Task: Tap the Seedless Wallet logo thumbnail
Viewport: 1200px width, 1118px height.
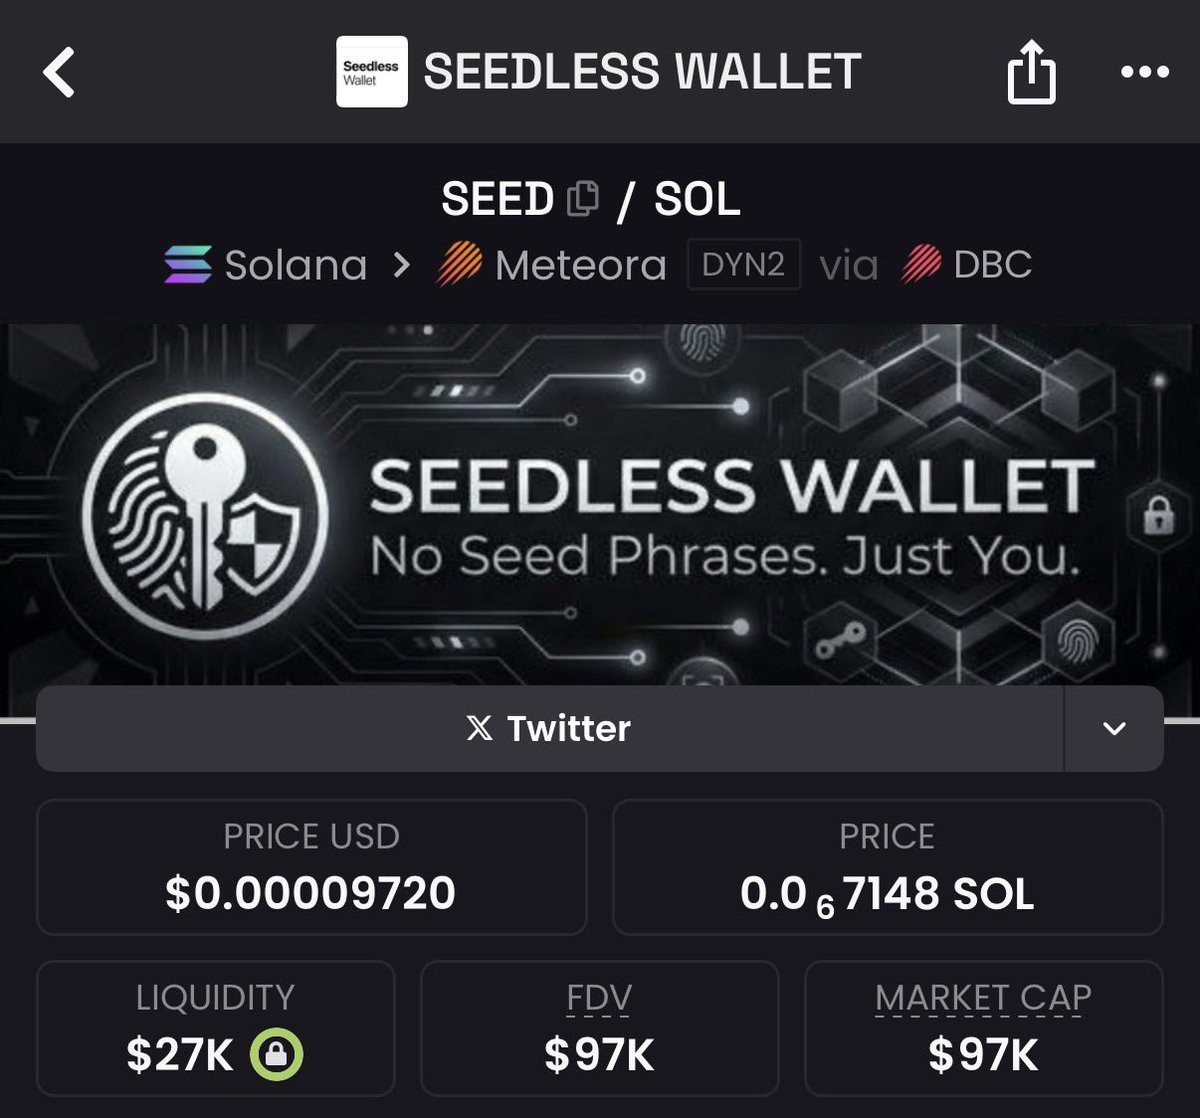Action: click(x=372, y=72)
